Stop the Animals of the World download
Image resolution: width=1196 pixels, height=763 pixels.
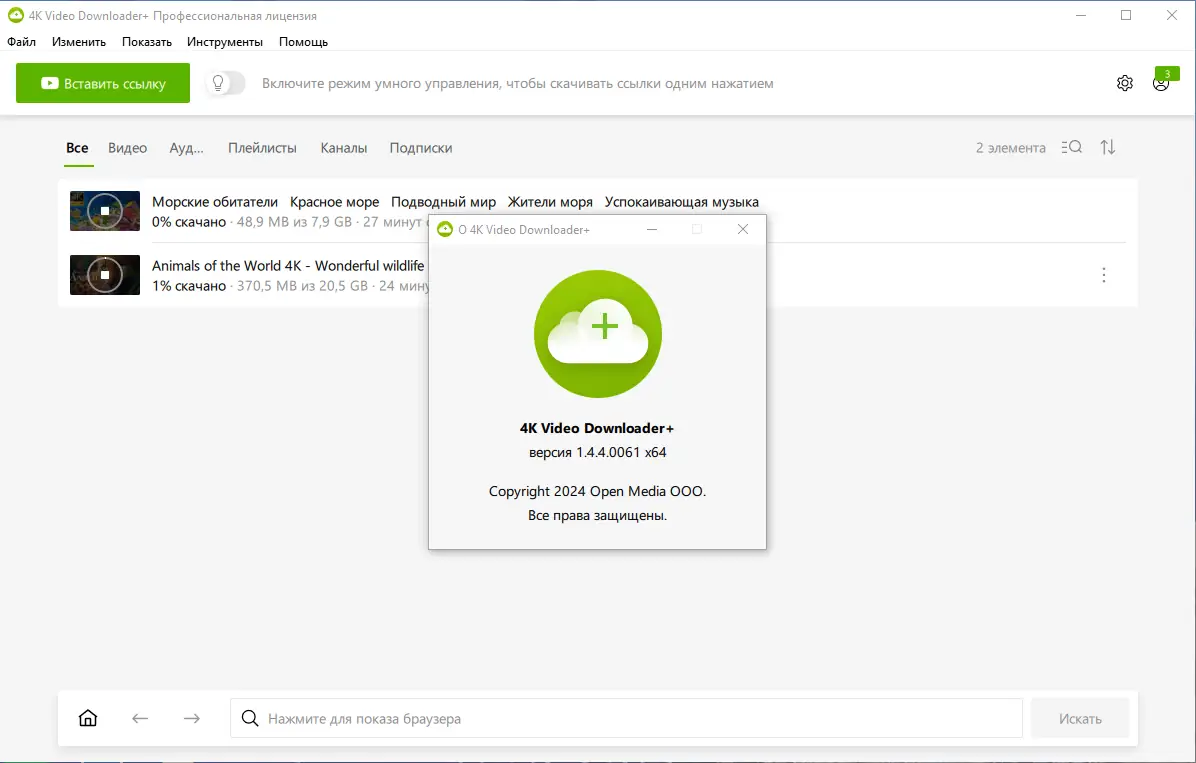pyautogui.click(x=105, y=275)
